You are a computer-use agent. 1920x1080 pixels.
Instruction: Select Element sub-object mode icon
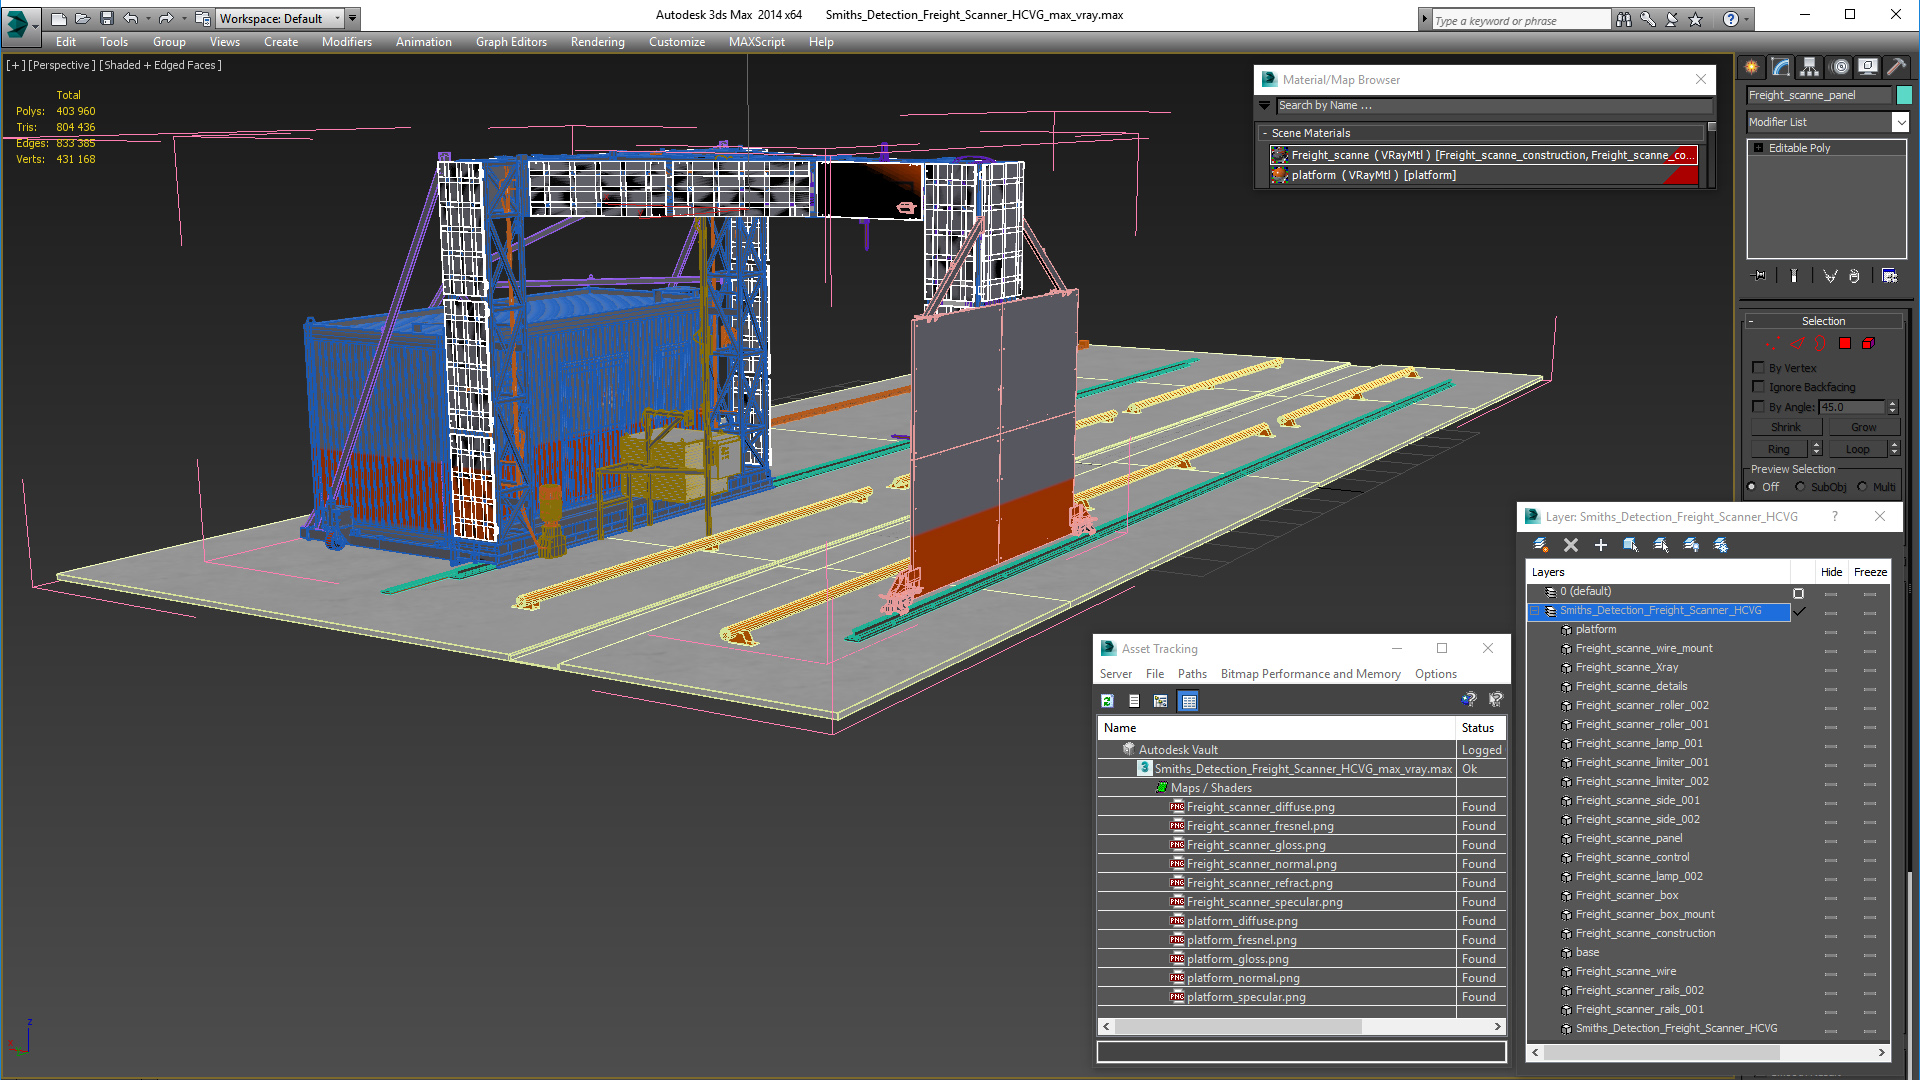[x=1868, y=343]
